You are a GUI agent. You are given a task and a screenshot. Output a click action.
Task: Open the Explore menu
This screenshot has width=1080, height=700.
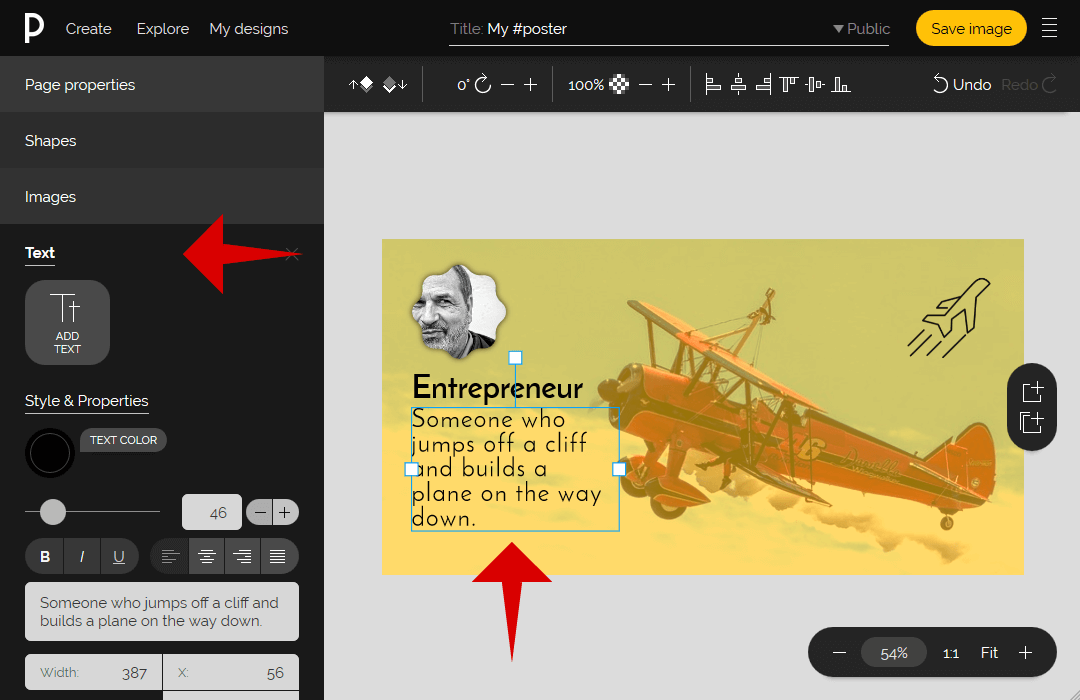coord(163,29)
